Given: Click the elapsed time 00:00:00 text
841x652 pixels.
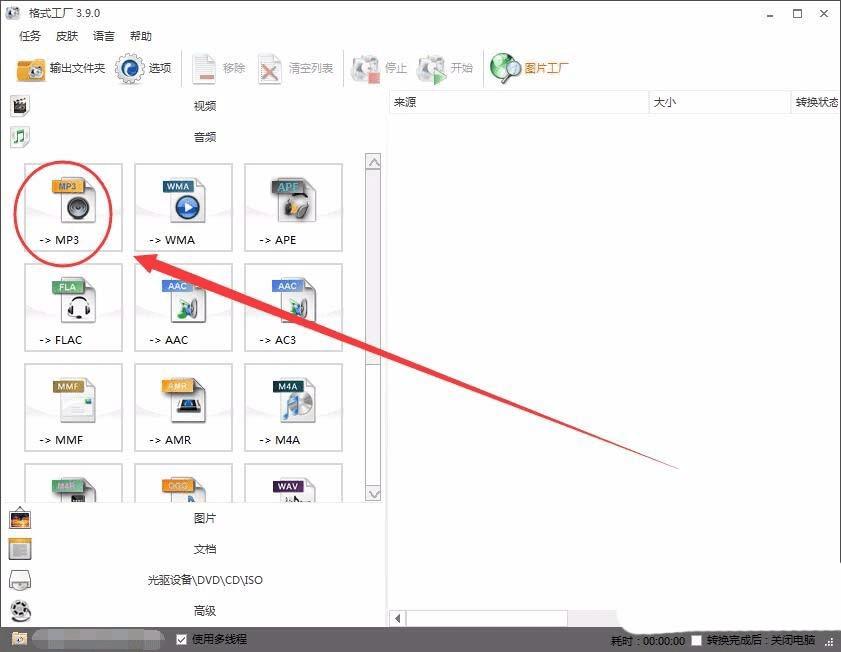Looking at the screenshot, I should (x=664, y=641).
